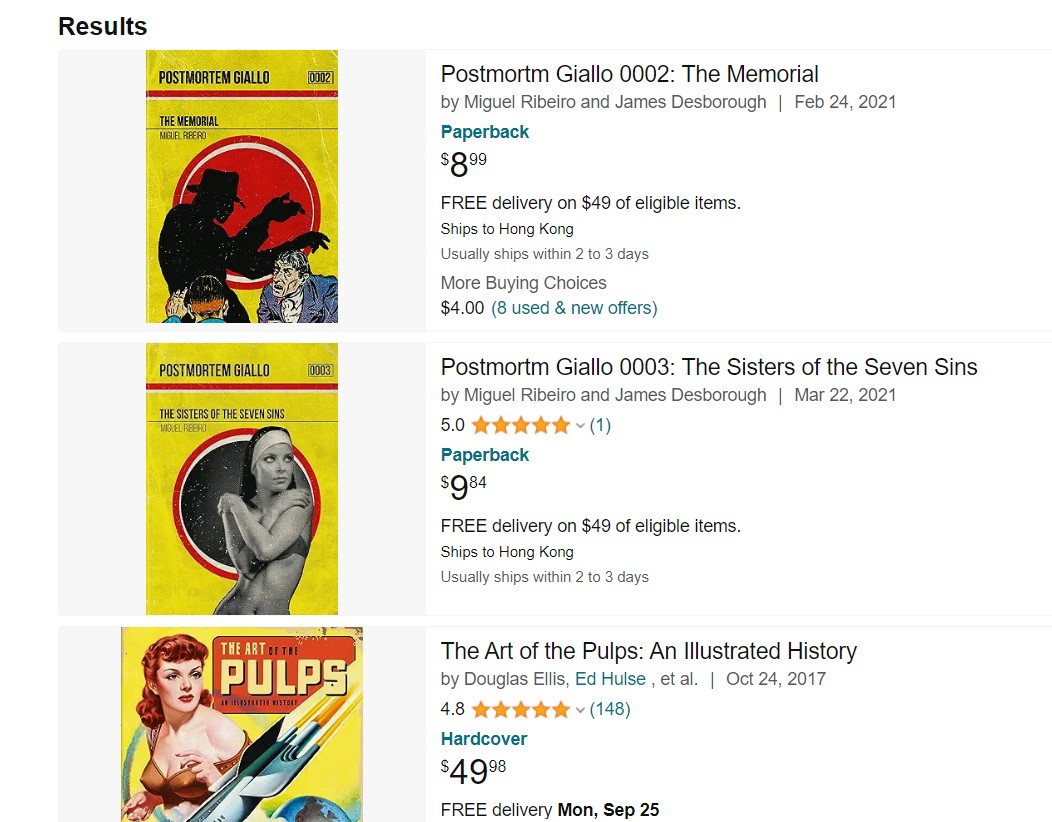View 8 used & new offers
Image resolution: width=1052 pixels, height=822 pixels.
[574, 308]
